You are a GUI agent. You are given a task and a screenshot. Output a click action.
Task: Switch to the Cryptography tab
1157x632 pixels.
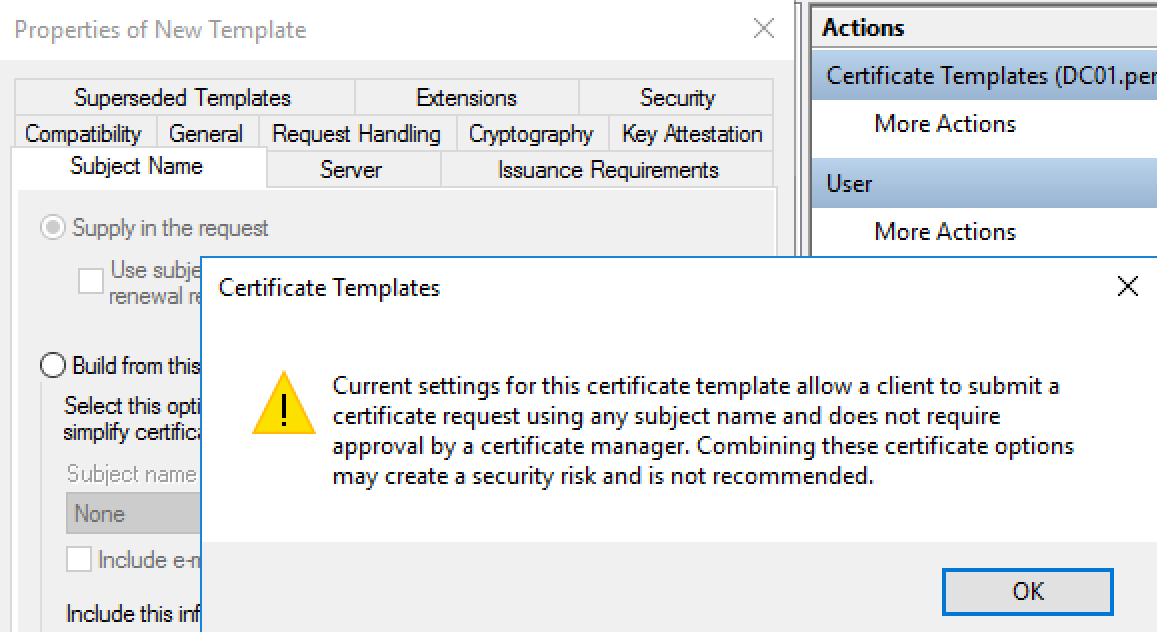click(x=531, y=134)
